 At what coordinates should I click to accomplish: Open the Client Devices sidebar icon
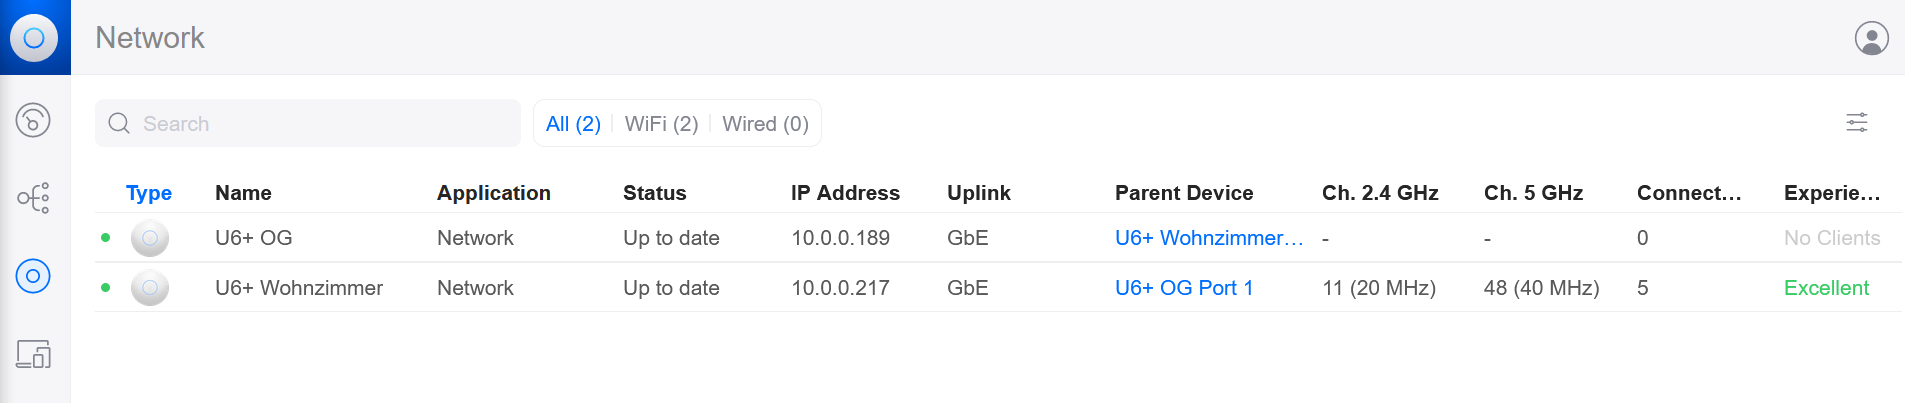[33, 354]
